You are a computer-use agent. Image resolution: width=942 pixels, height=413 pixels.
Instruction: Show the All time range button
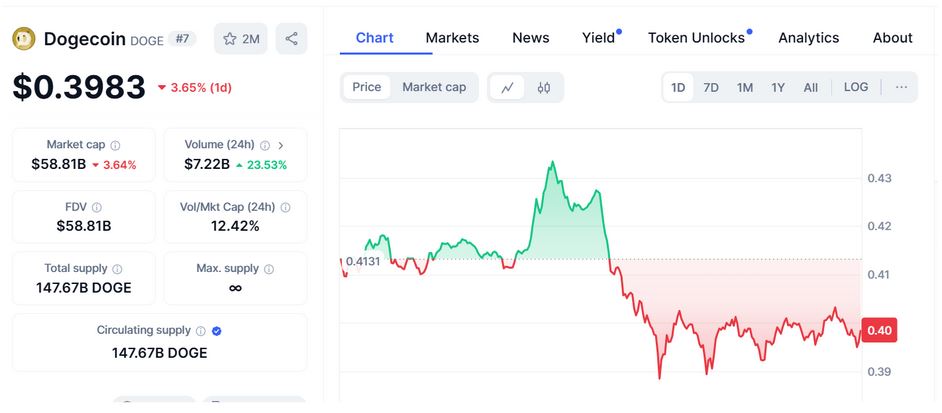tap(811, 87)
